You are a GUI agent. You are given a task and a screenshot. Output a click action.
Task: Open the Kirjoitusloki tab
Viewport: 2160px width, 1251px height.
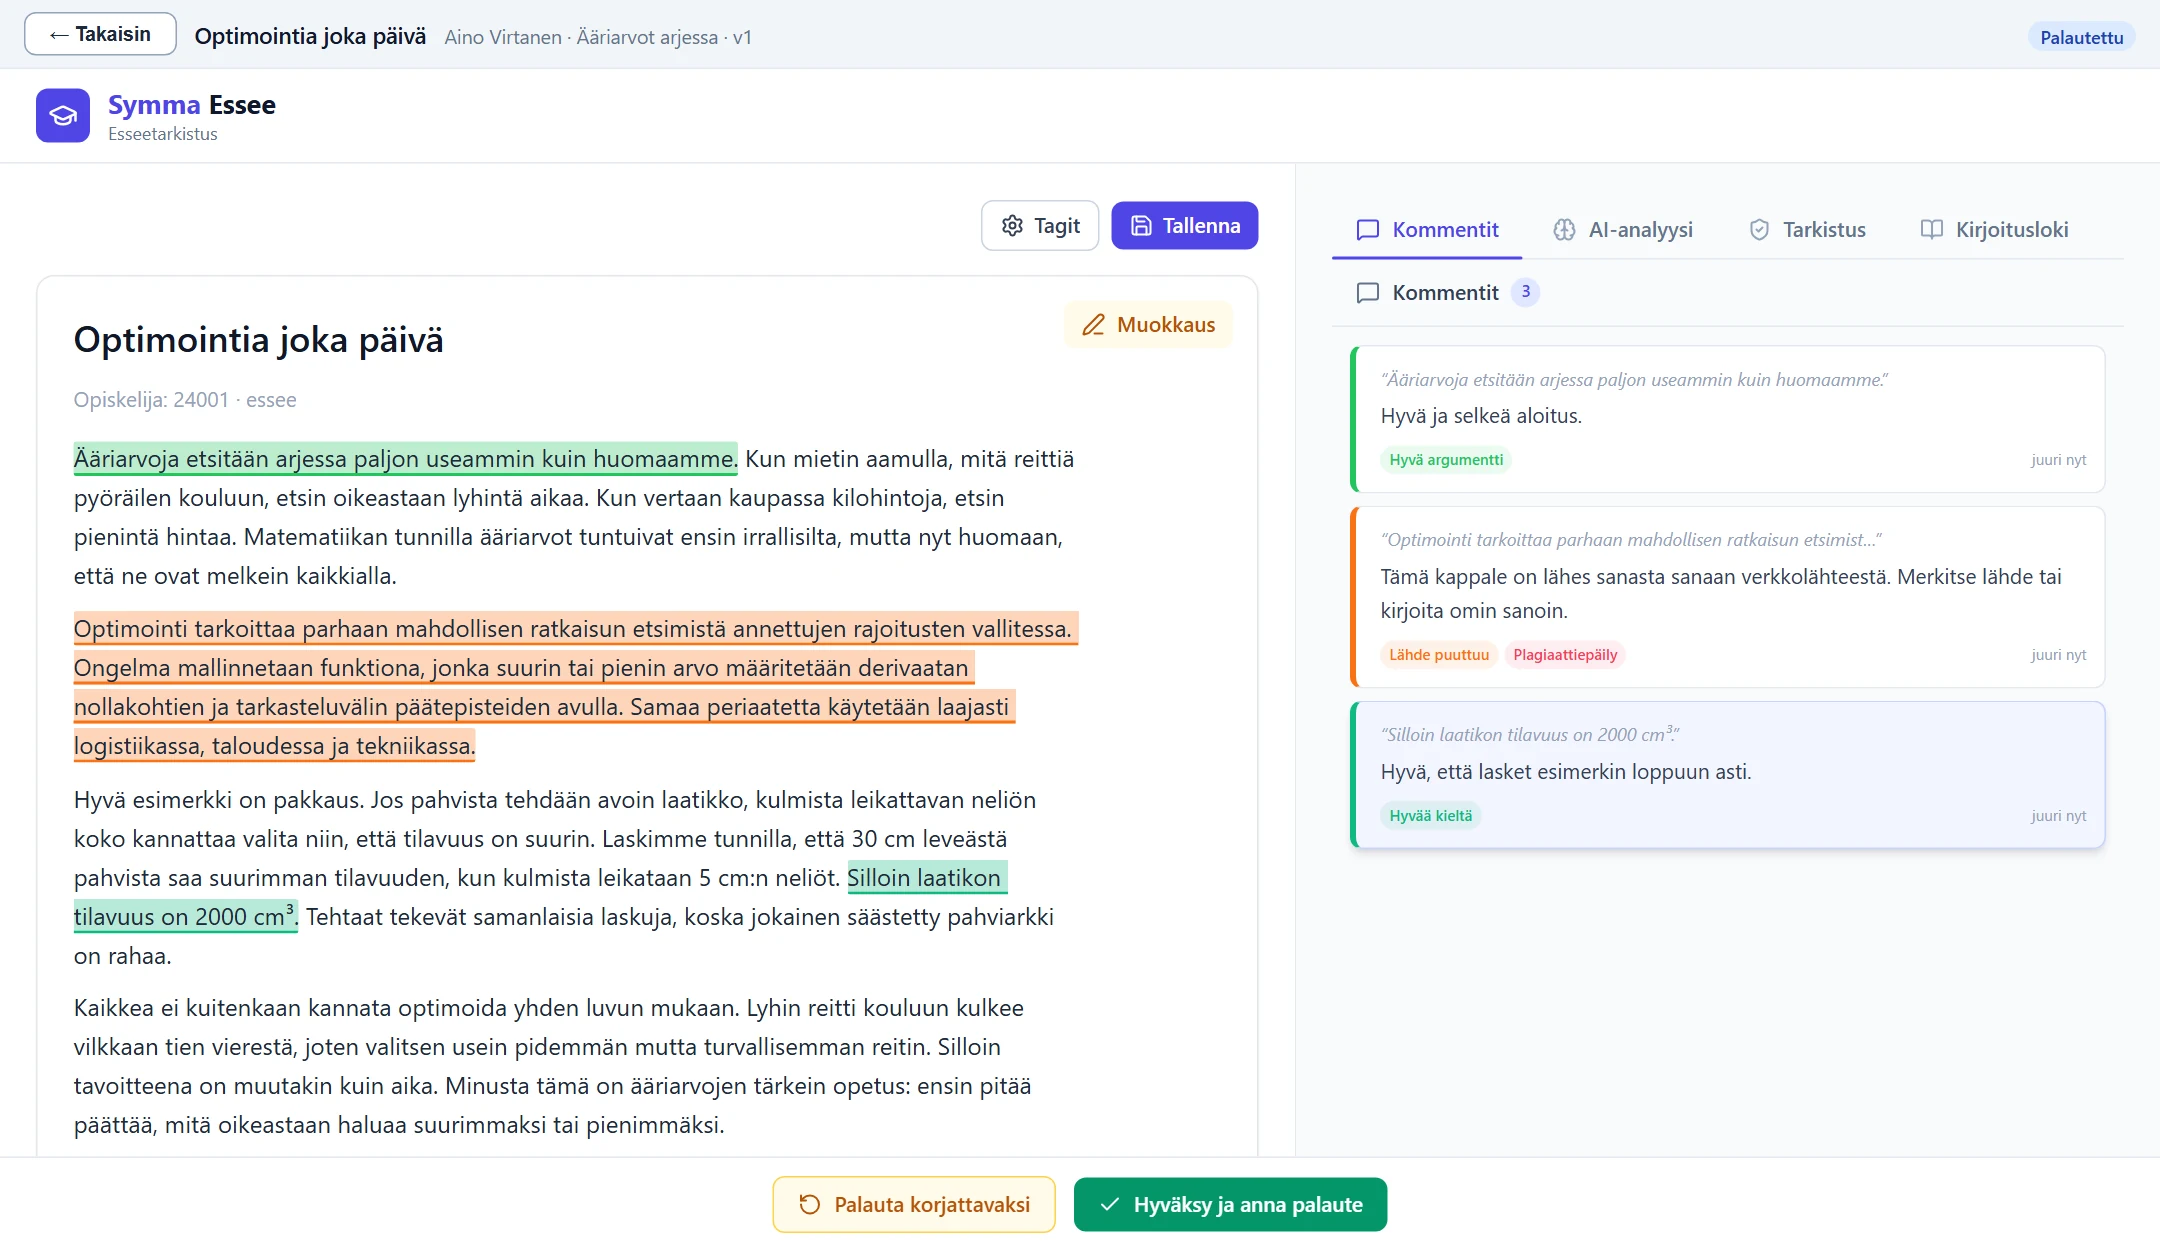tap(1994, 230)
